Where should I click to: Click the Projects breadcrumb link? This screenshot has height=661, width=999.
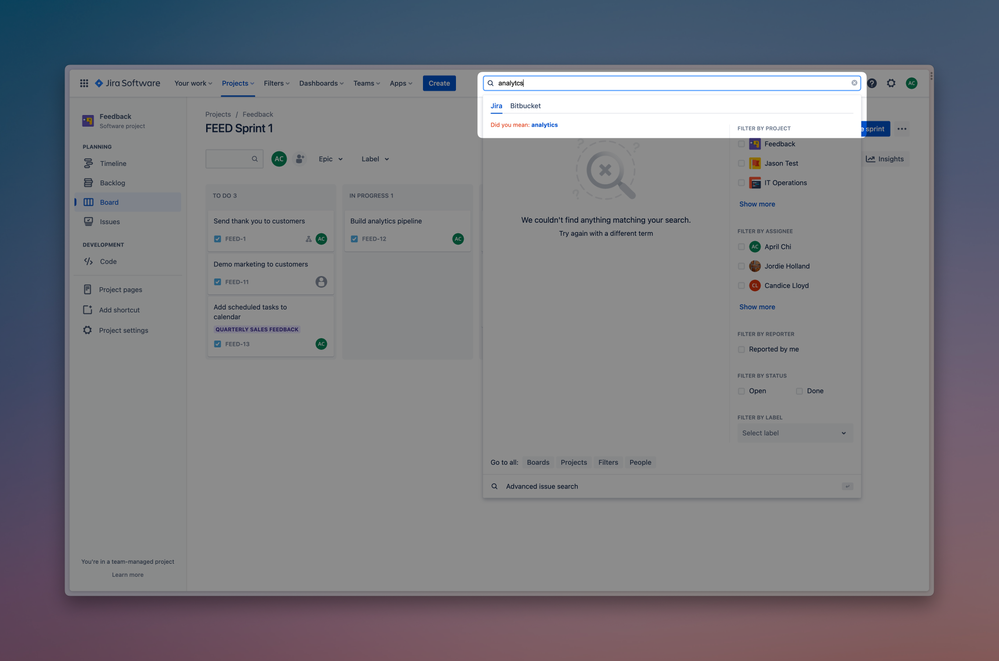[x=218, y=115]
